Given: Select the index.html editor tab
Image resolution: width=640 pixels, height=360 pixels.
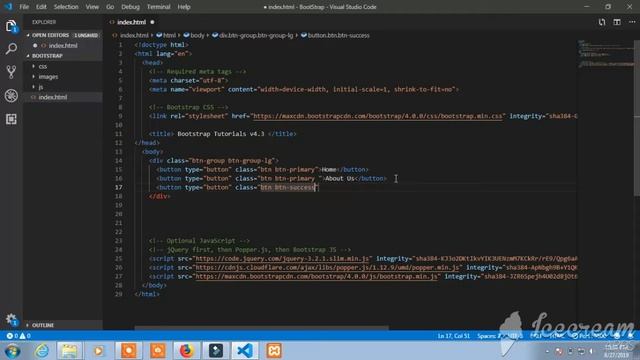Looking at the screenshot, I should pos(131,22).
